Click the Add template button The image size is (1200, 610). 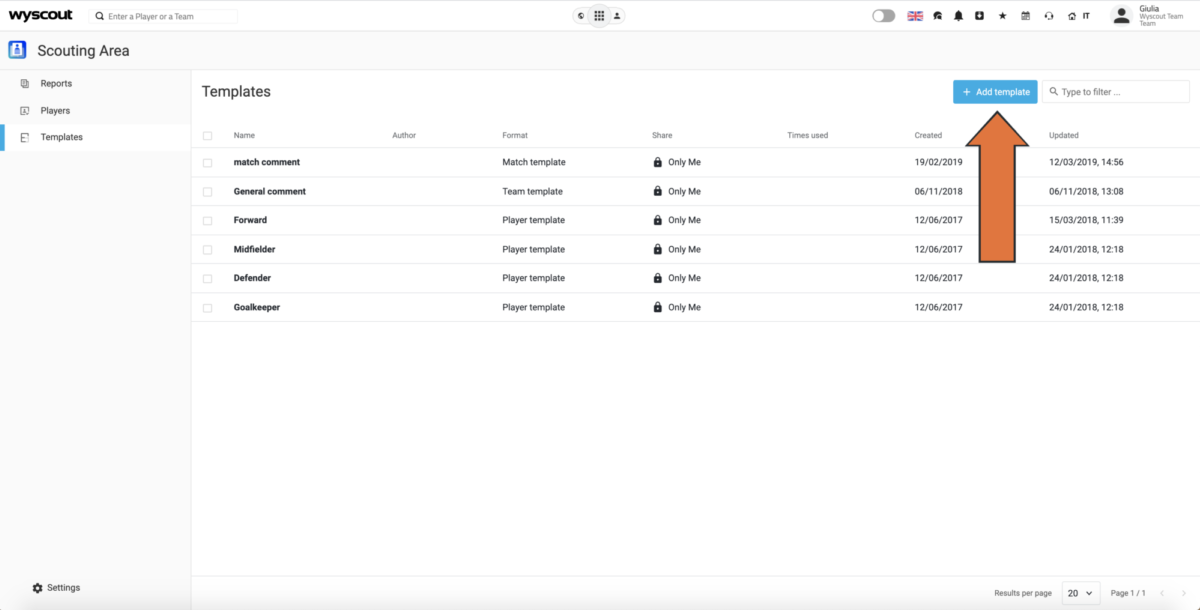(x=995, y=92)
